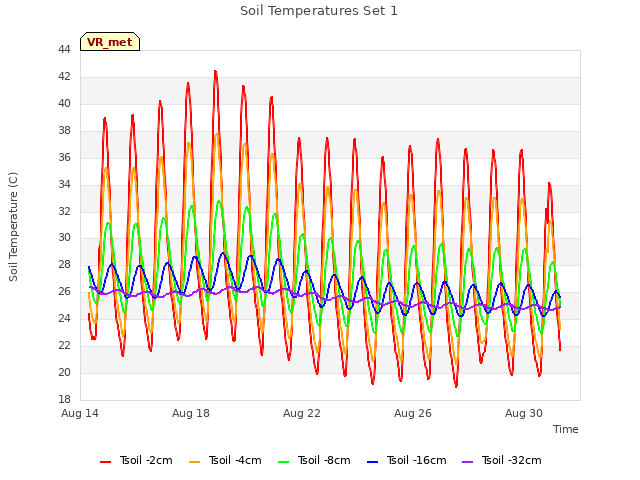Click the purple Tsoil -32cm legend swatch
Image resolution: width=640 pixels, height=480 pixels.
[x=468, y=462]
